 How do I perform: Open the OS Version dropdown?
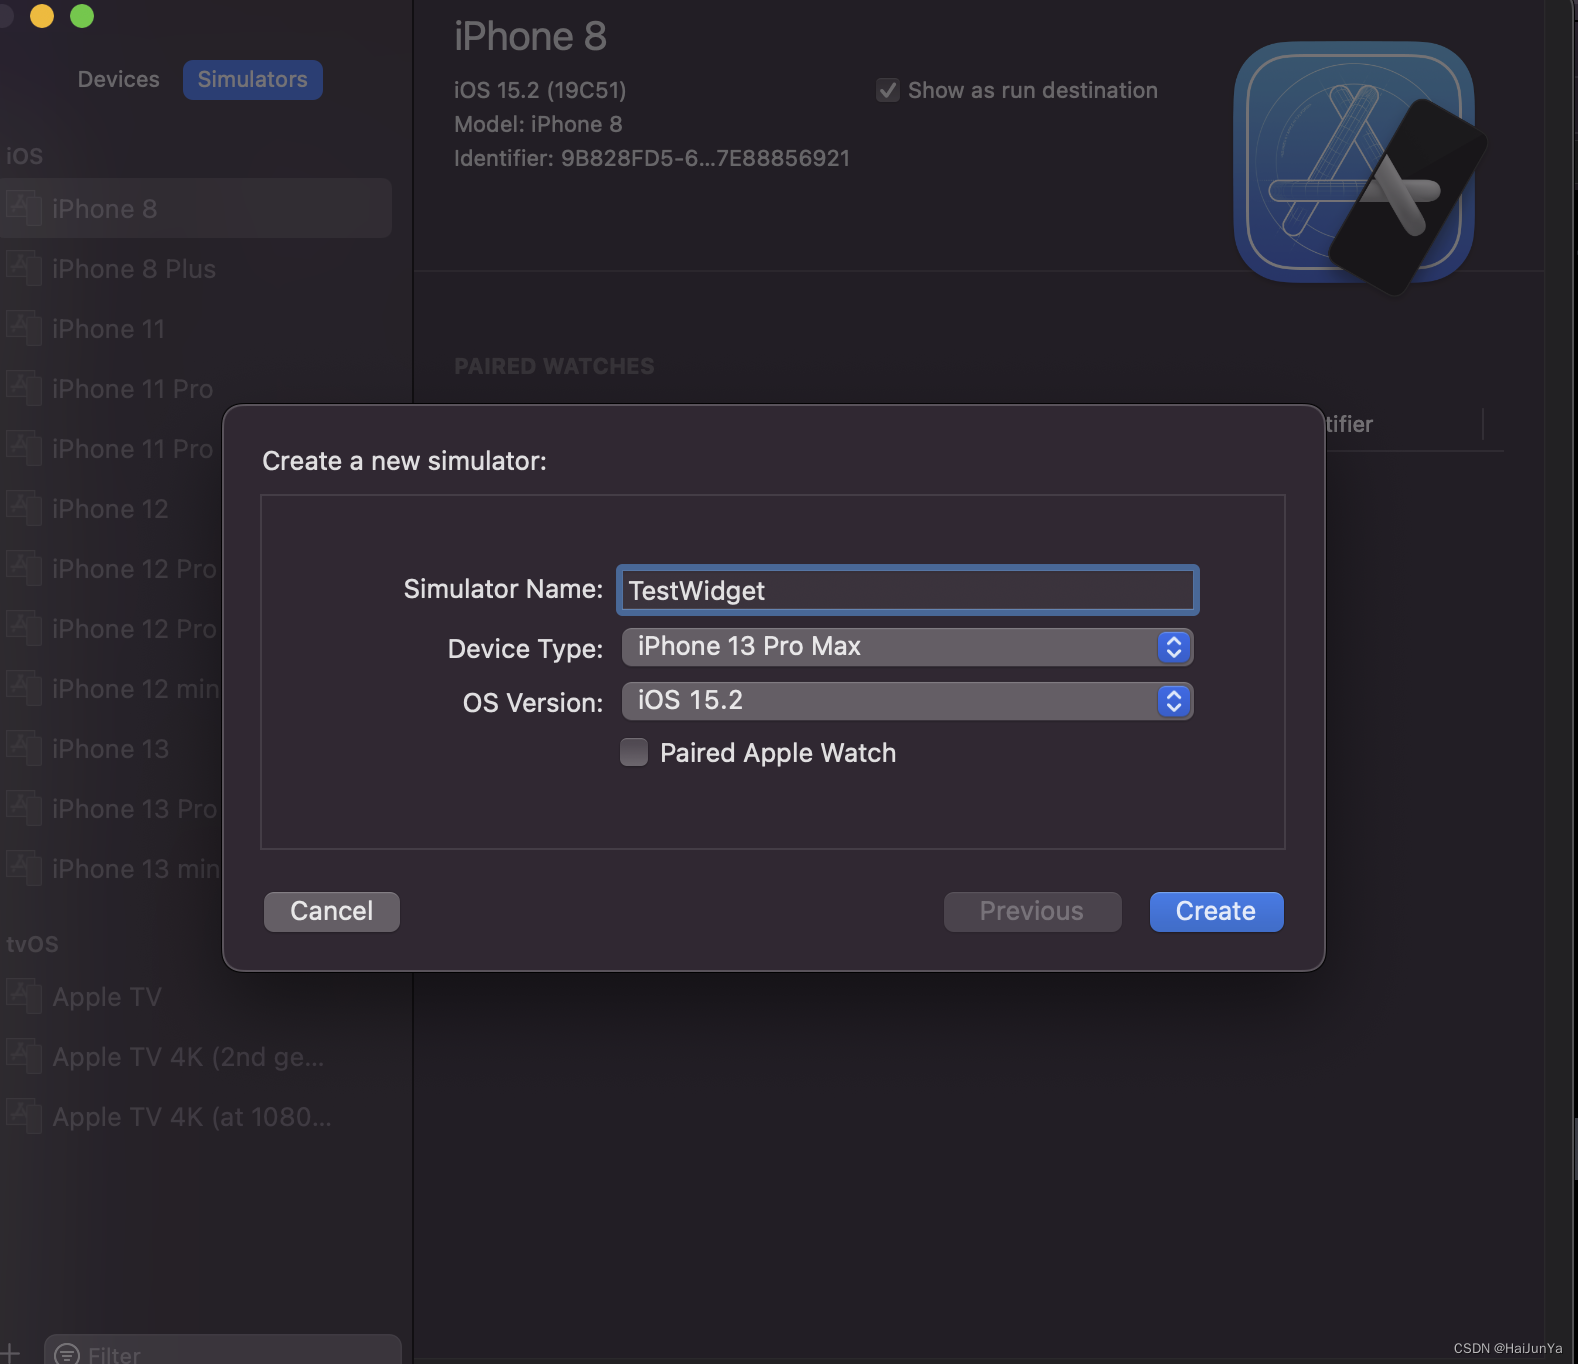pos(907,700)
